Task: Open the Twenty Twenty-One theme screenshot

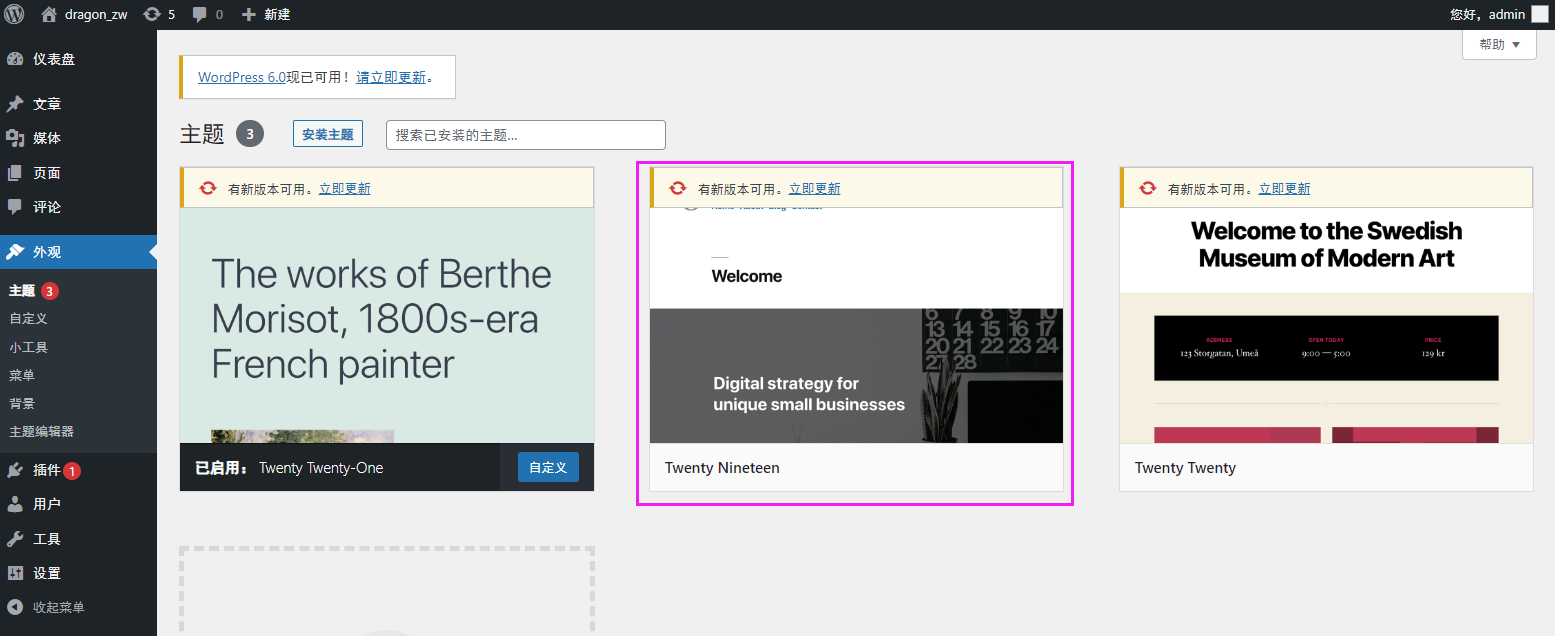Action: (x=387, y=325)
